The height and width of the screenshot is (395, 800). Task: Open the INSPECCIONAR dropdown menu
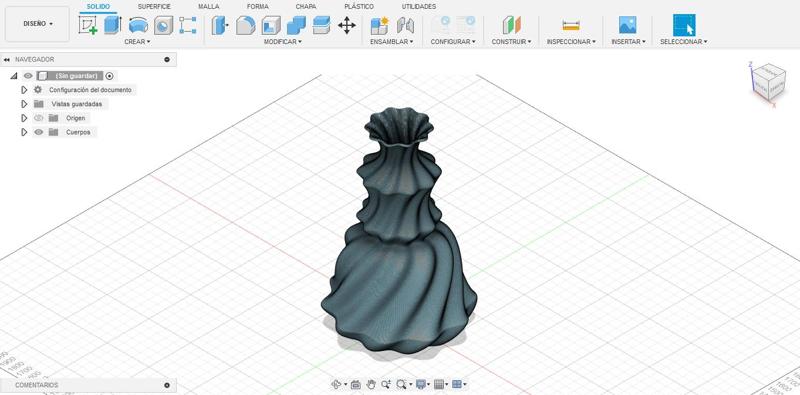tap(571, 42)
